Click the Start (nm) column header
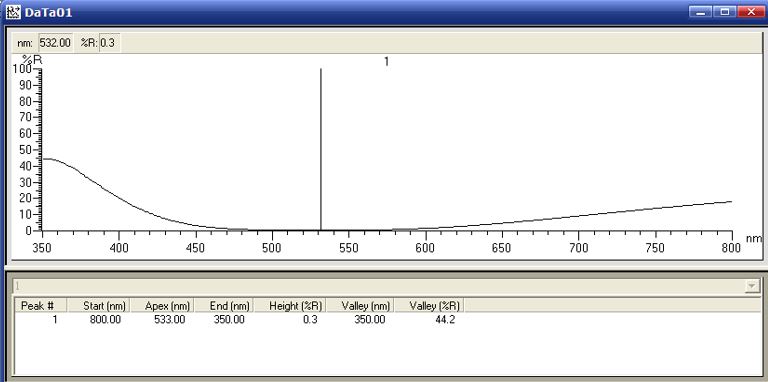Viewport: 768px width, 382px height. (x=99, y=306)
